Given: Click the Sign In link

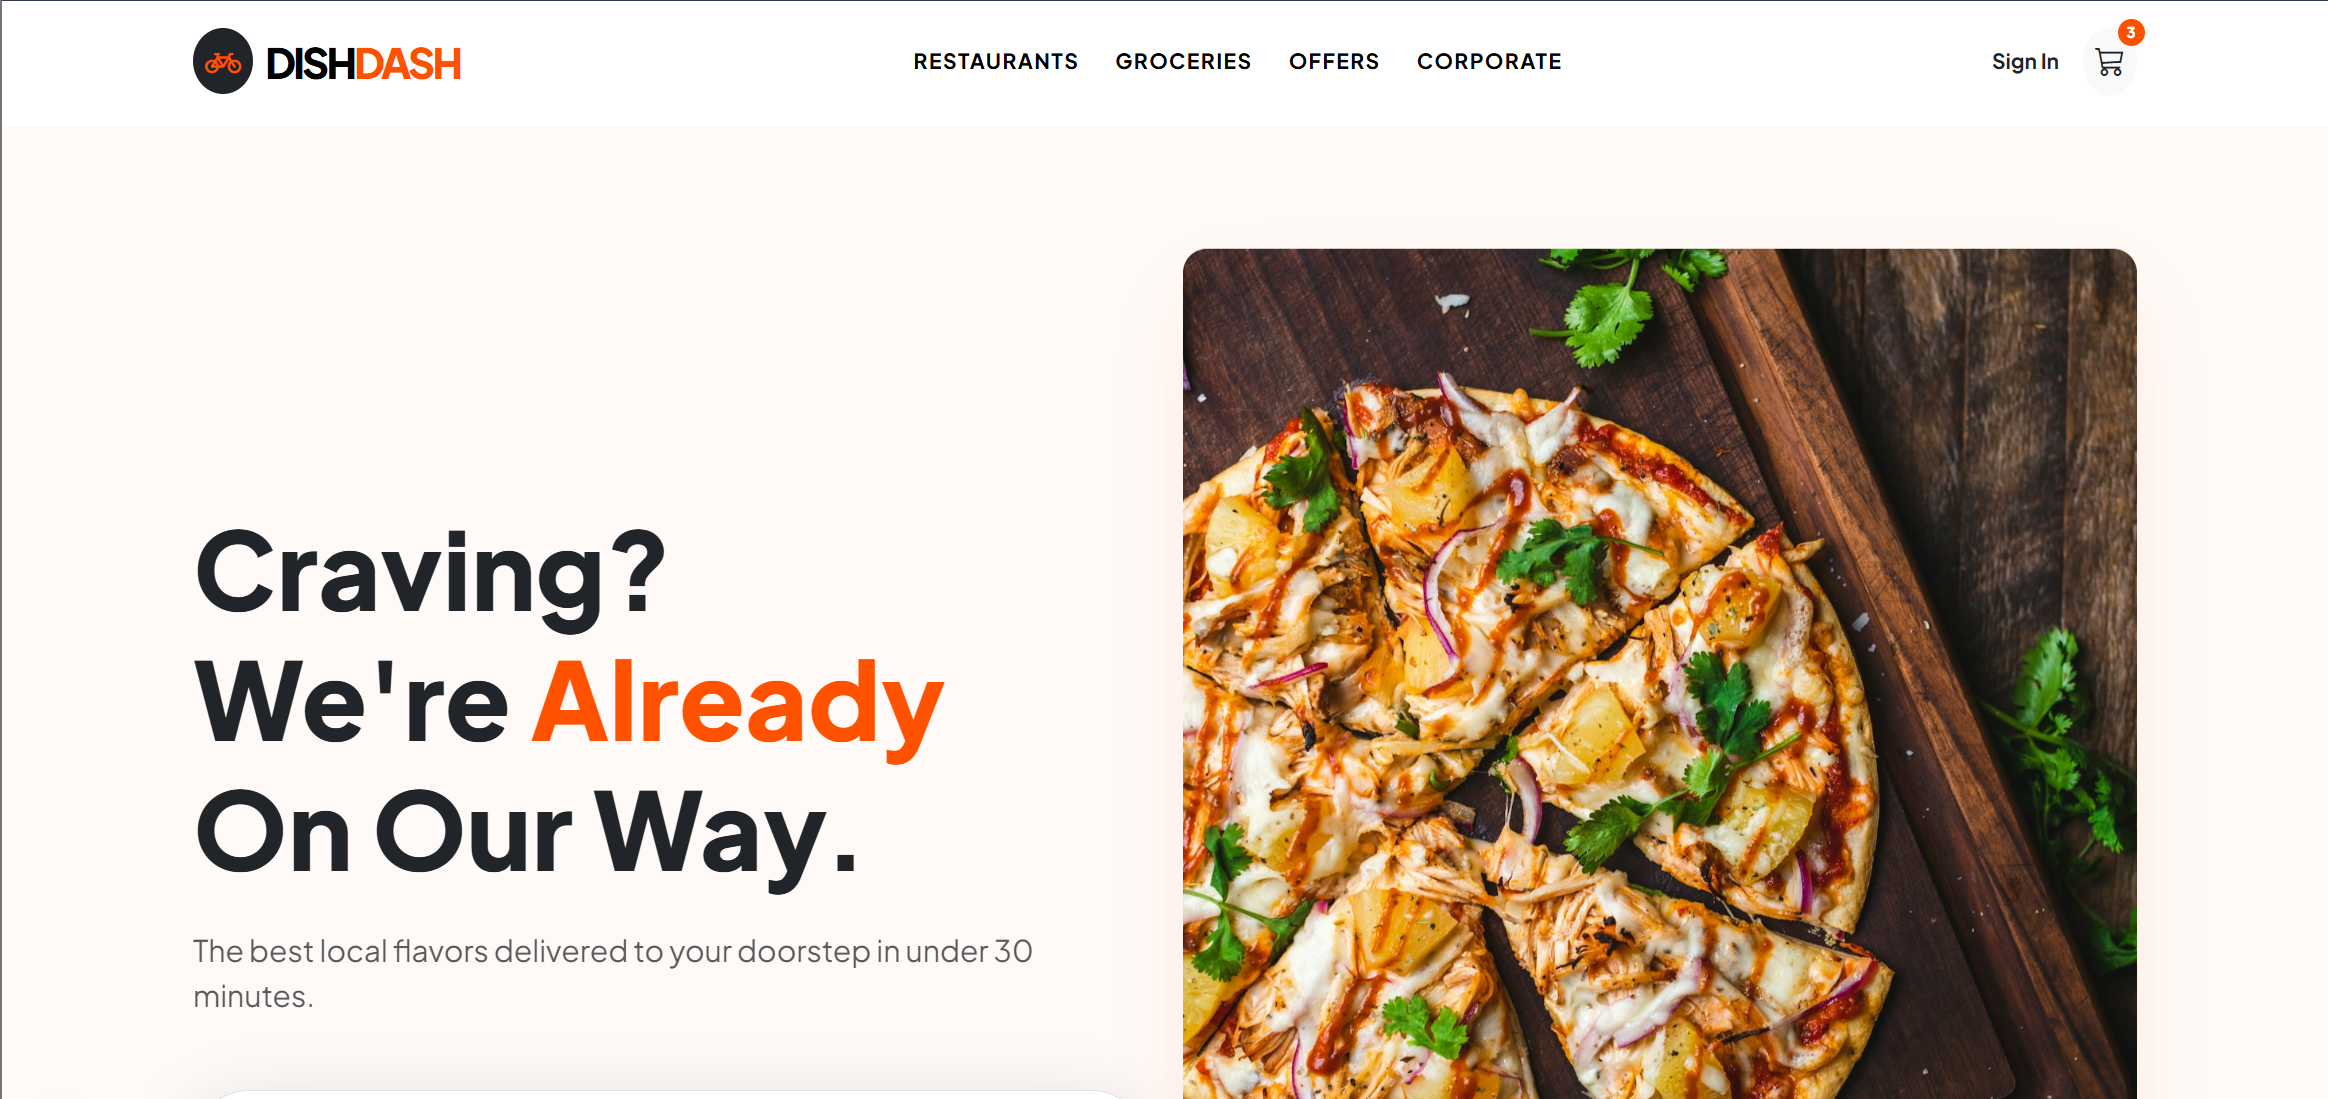Looking at the screenshot, I should (x=2025, y=62).
